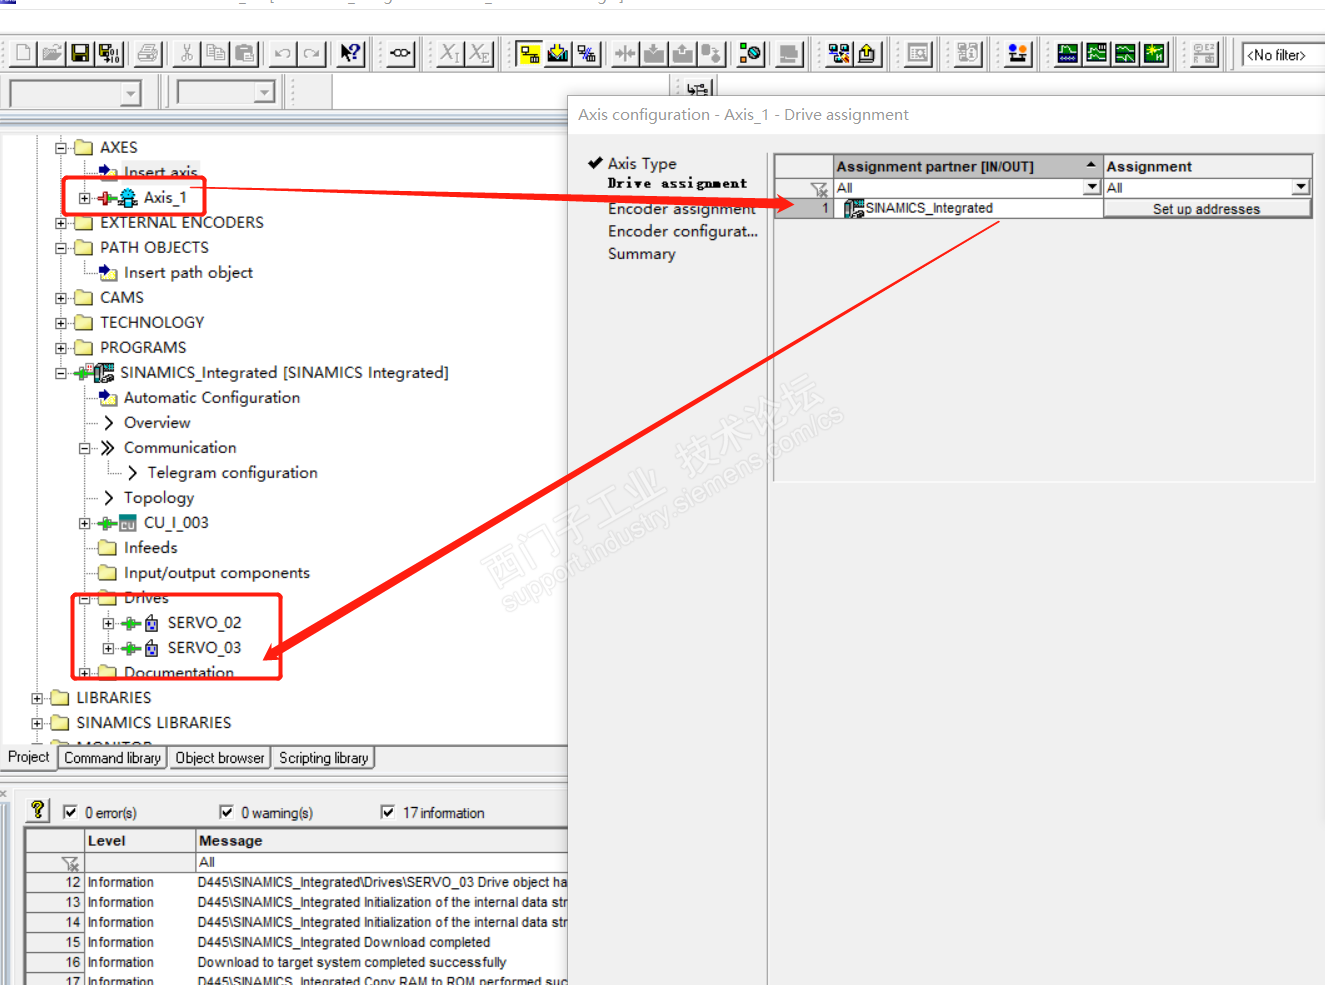Open the third green waveform chart icon
This screenshot has width=1325, height=985.
pos(1126,53)
